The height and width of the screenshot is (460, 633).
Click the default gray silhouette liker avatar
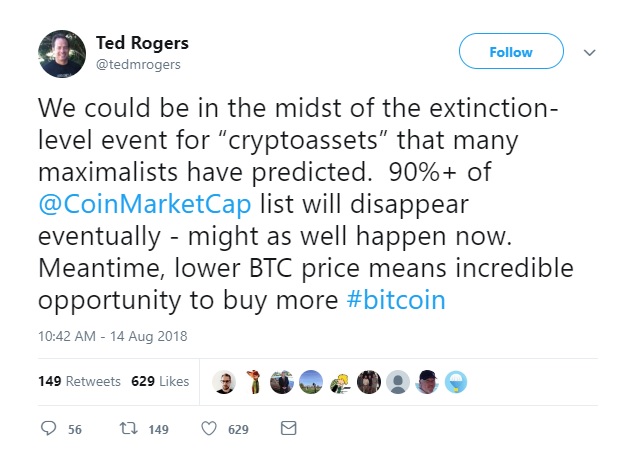pos(397,382)
